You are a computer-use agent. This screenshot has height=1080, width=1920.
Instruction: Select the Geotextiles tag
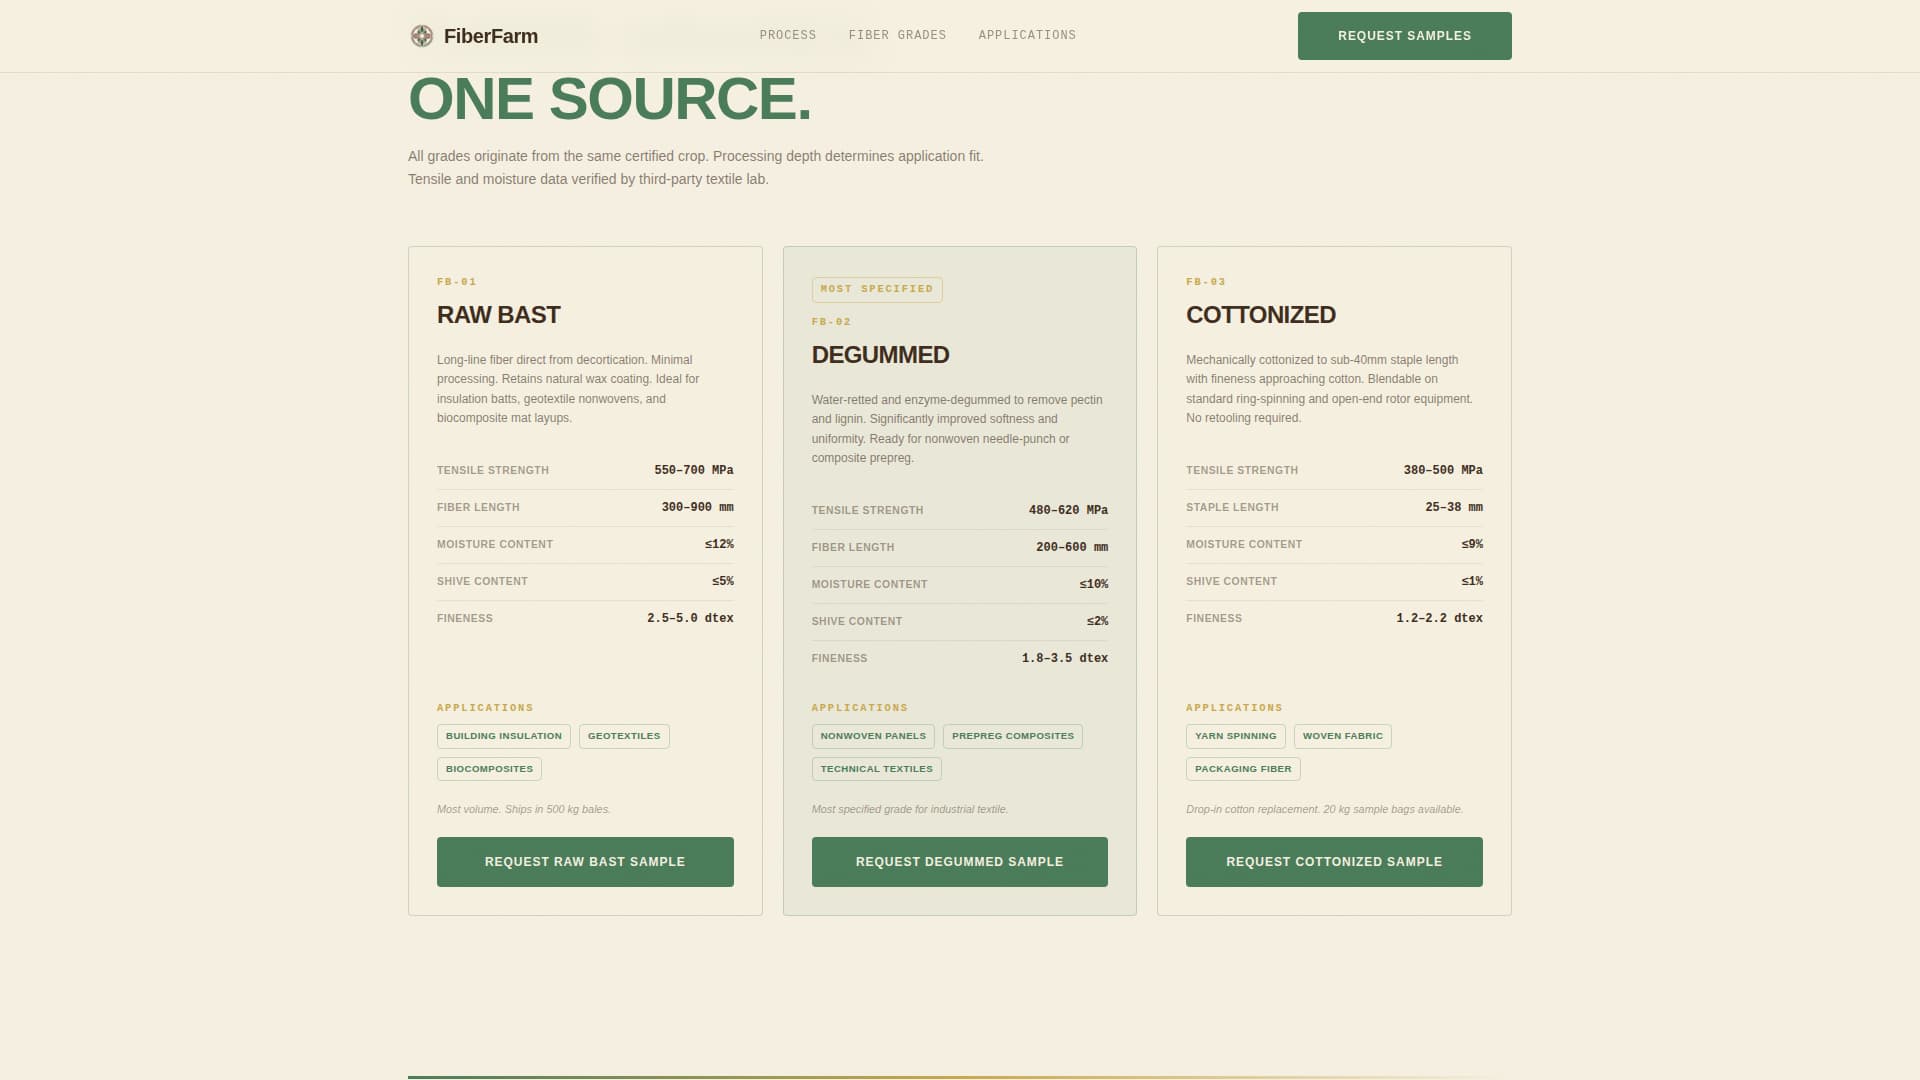[x=623, y=736]
